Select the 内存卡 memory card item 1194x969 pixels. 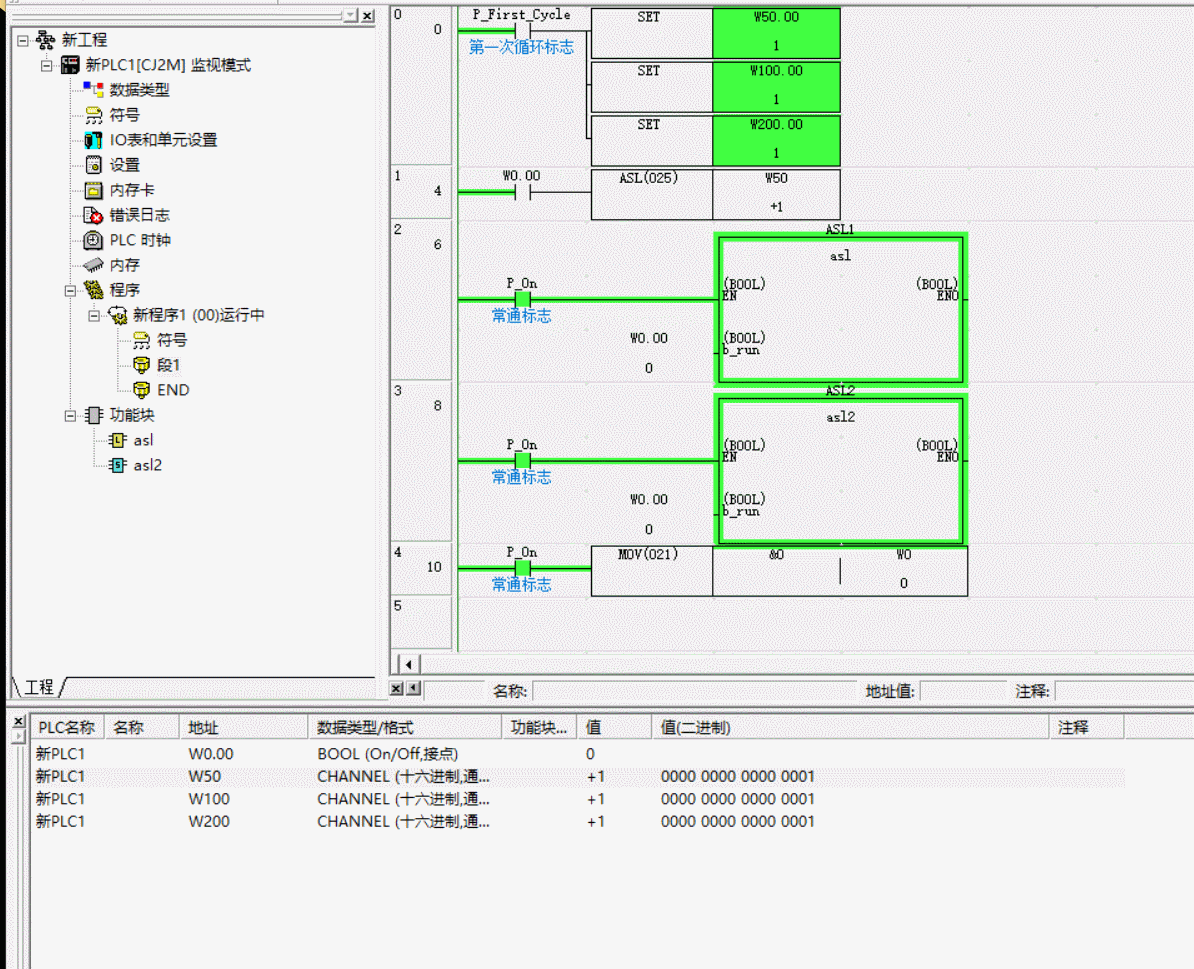click(131, 190)
